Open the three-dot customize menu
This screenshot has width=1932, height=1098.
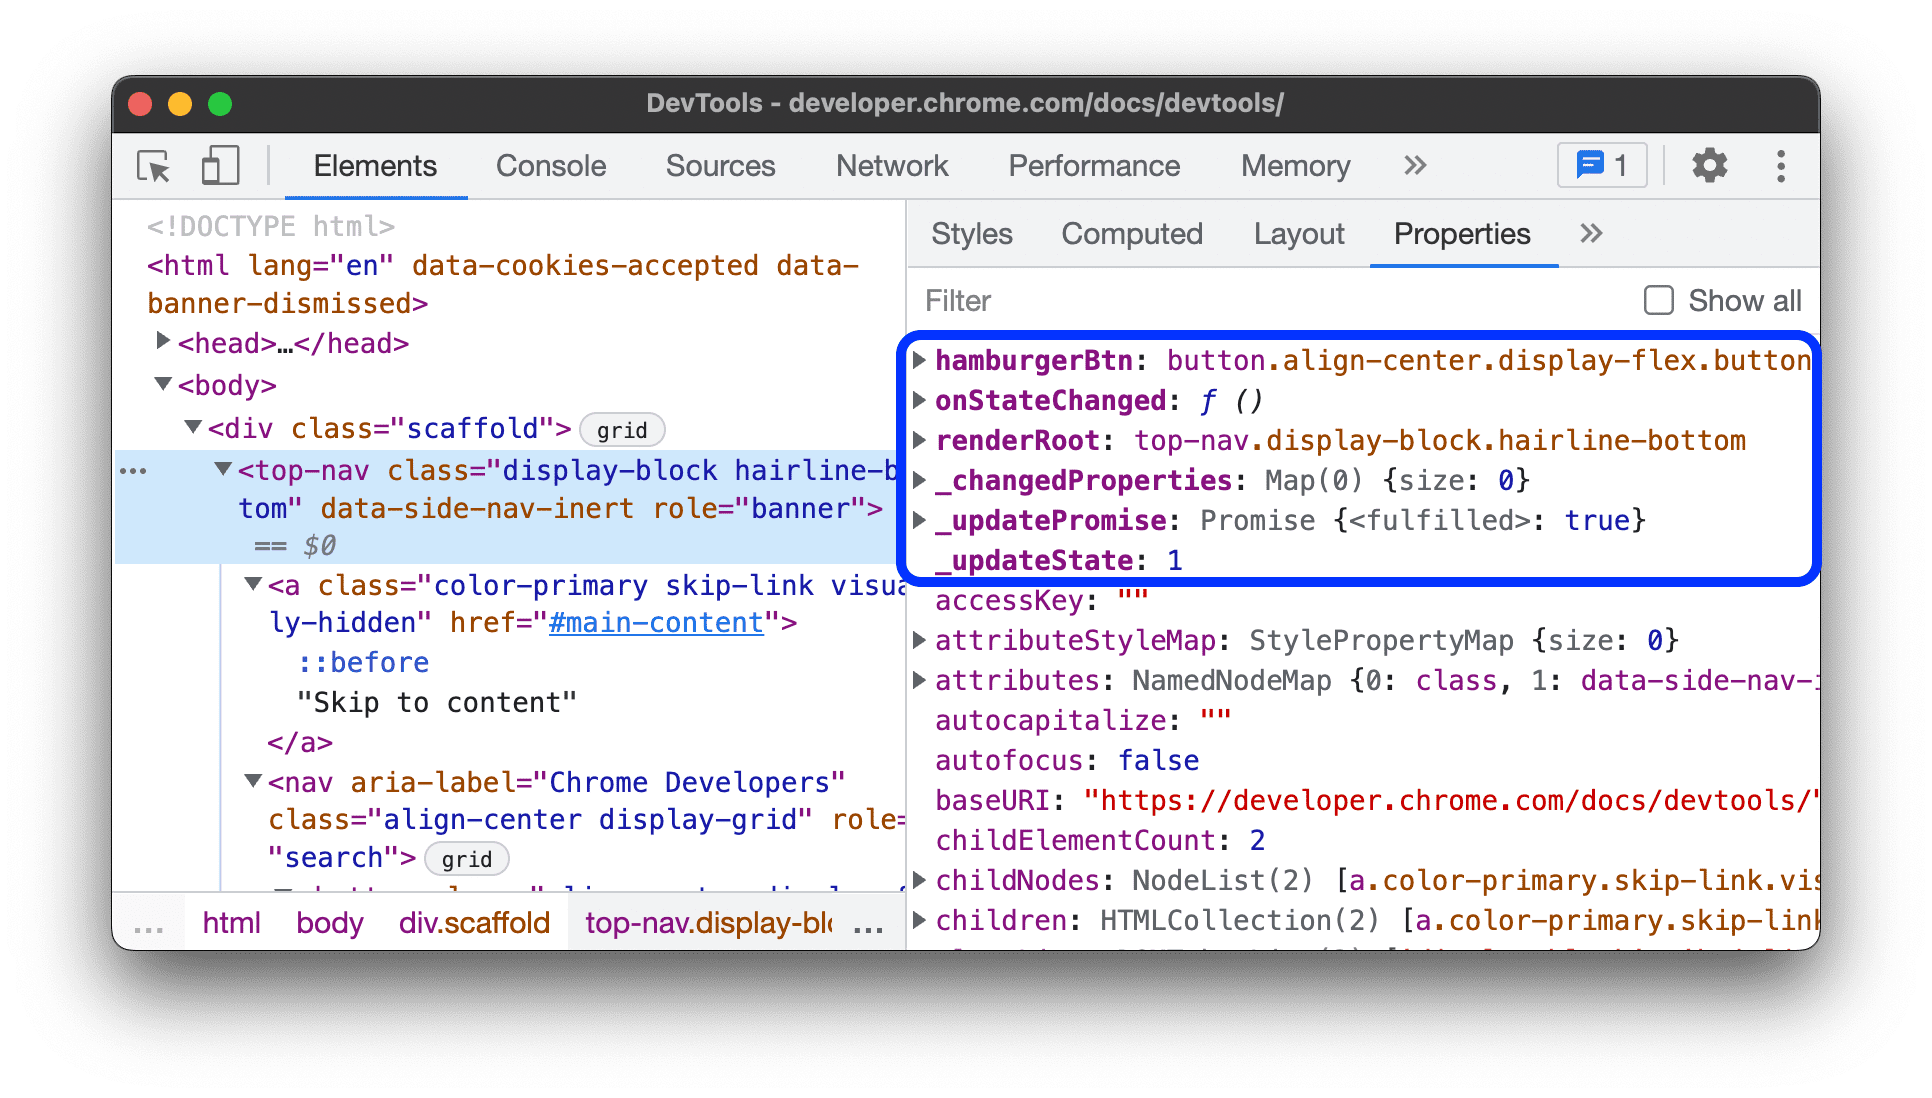[1782, 166]
